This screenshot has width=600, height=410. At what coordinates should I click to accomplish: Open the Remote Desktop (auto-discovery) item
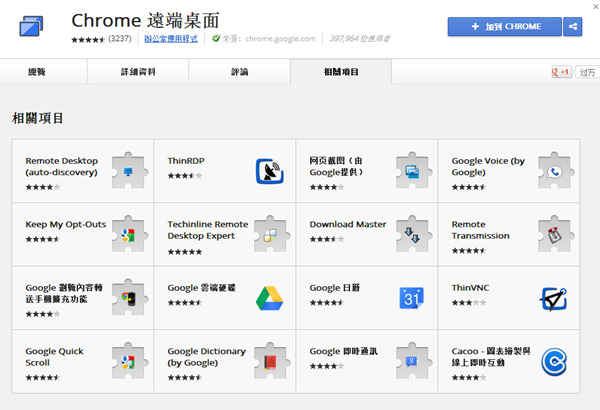pos(61,166)
